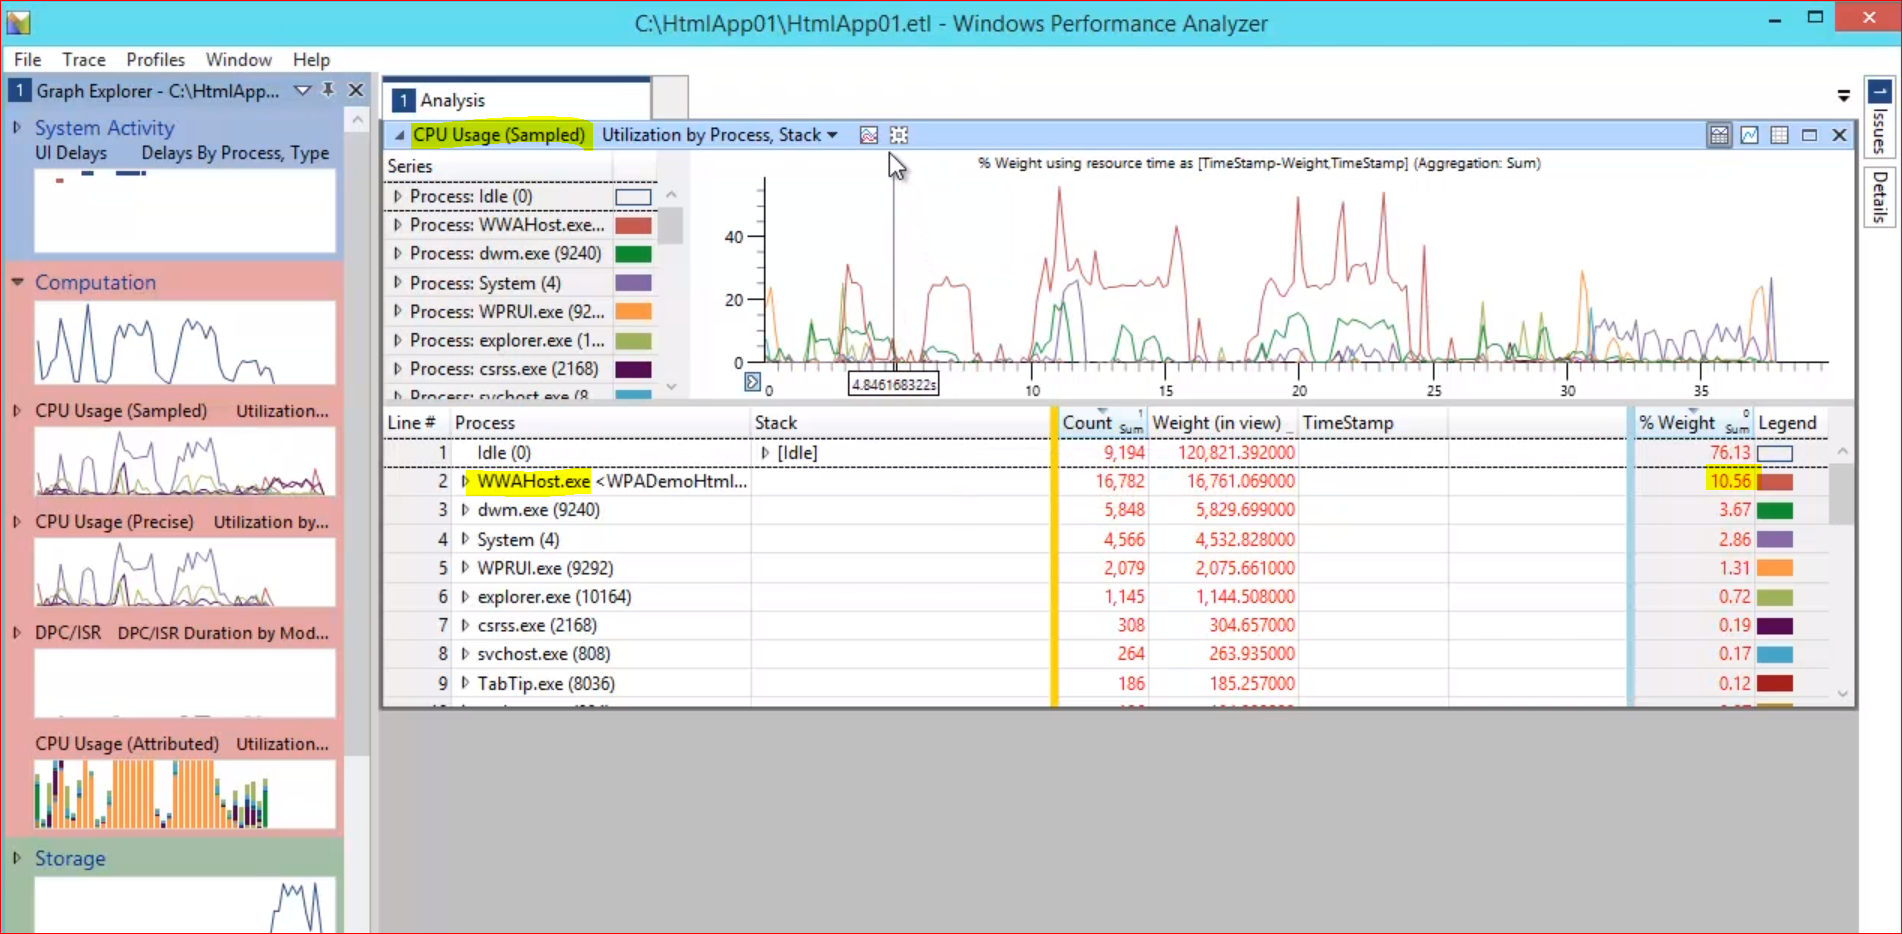Click the chart type selector icon
The height and width of the screenshot is (934, 1902).
[869, 135]
